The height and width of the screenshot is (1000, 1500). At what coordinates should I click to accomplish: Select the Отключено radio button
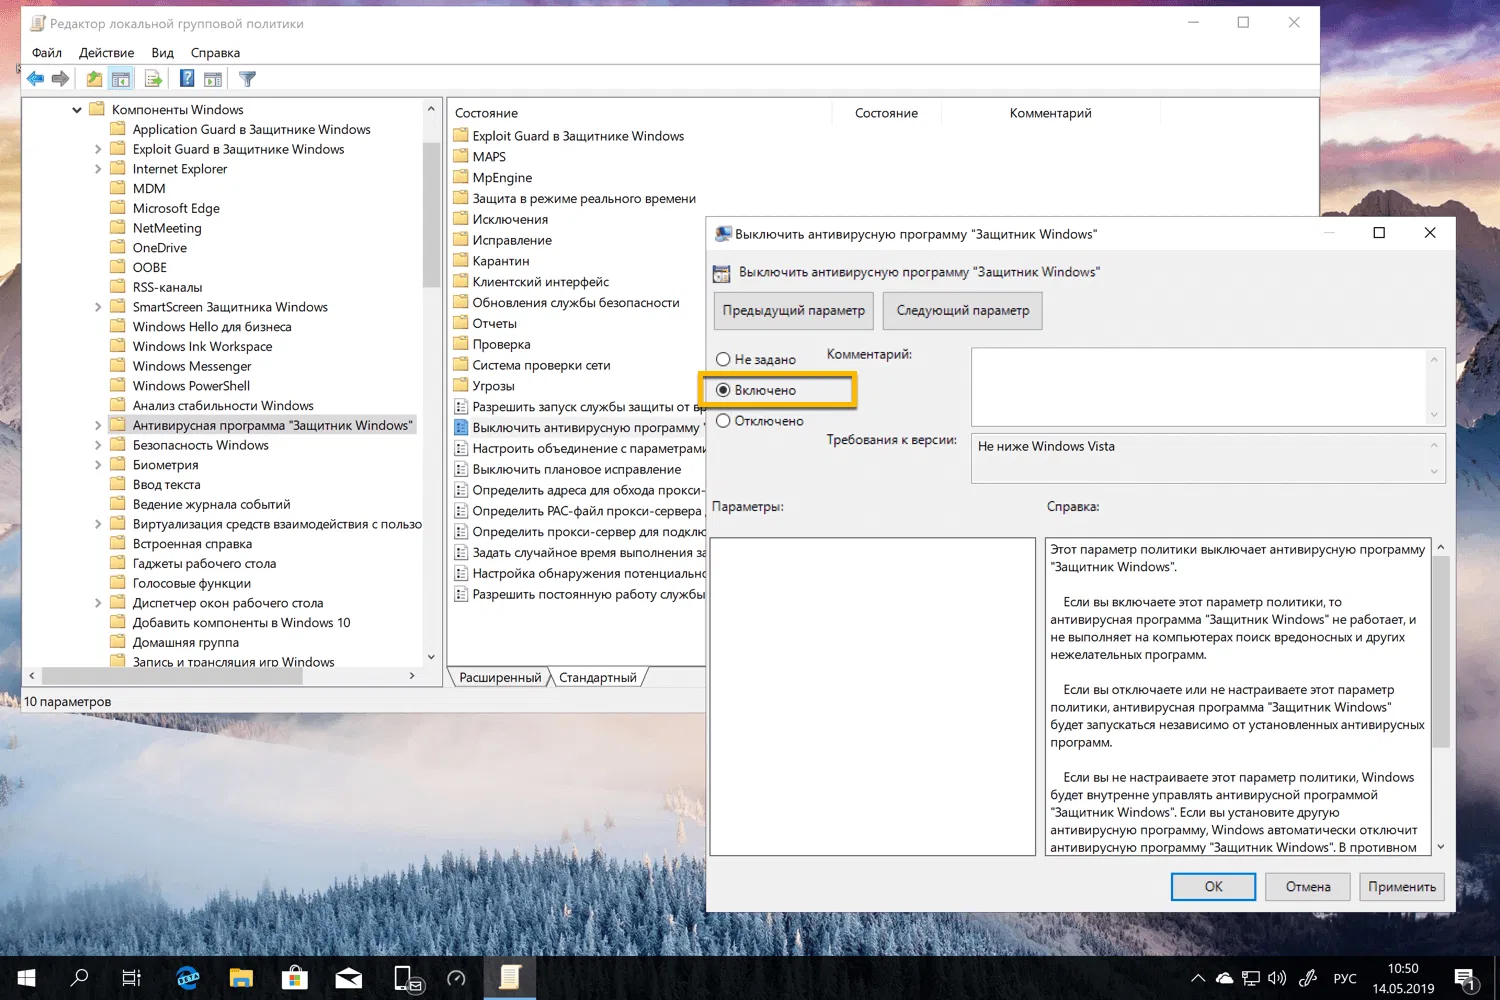coord(723,421)
